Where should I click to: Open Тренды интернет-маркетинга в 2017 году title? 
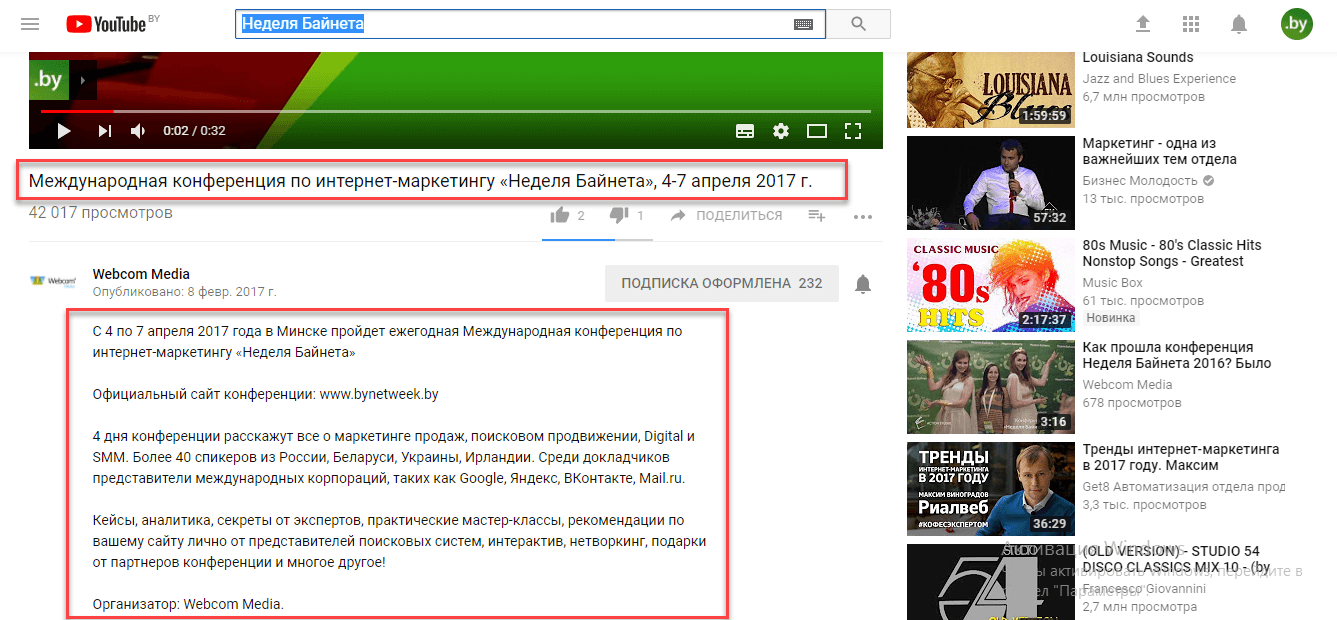[1181, 457]
